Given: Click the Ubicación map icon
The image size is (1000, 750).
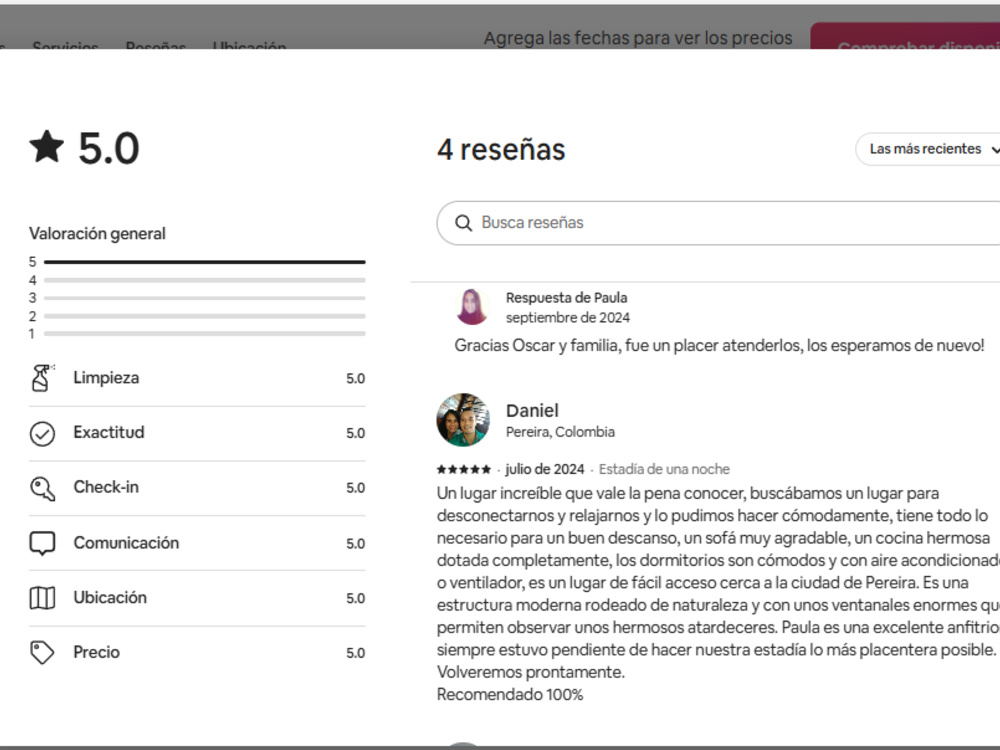Looking at the screenshot, I should point(42,598).
